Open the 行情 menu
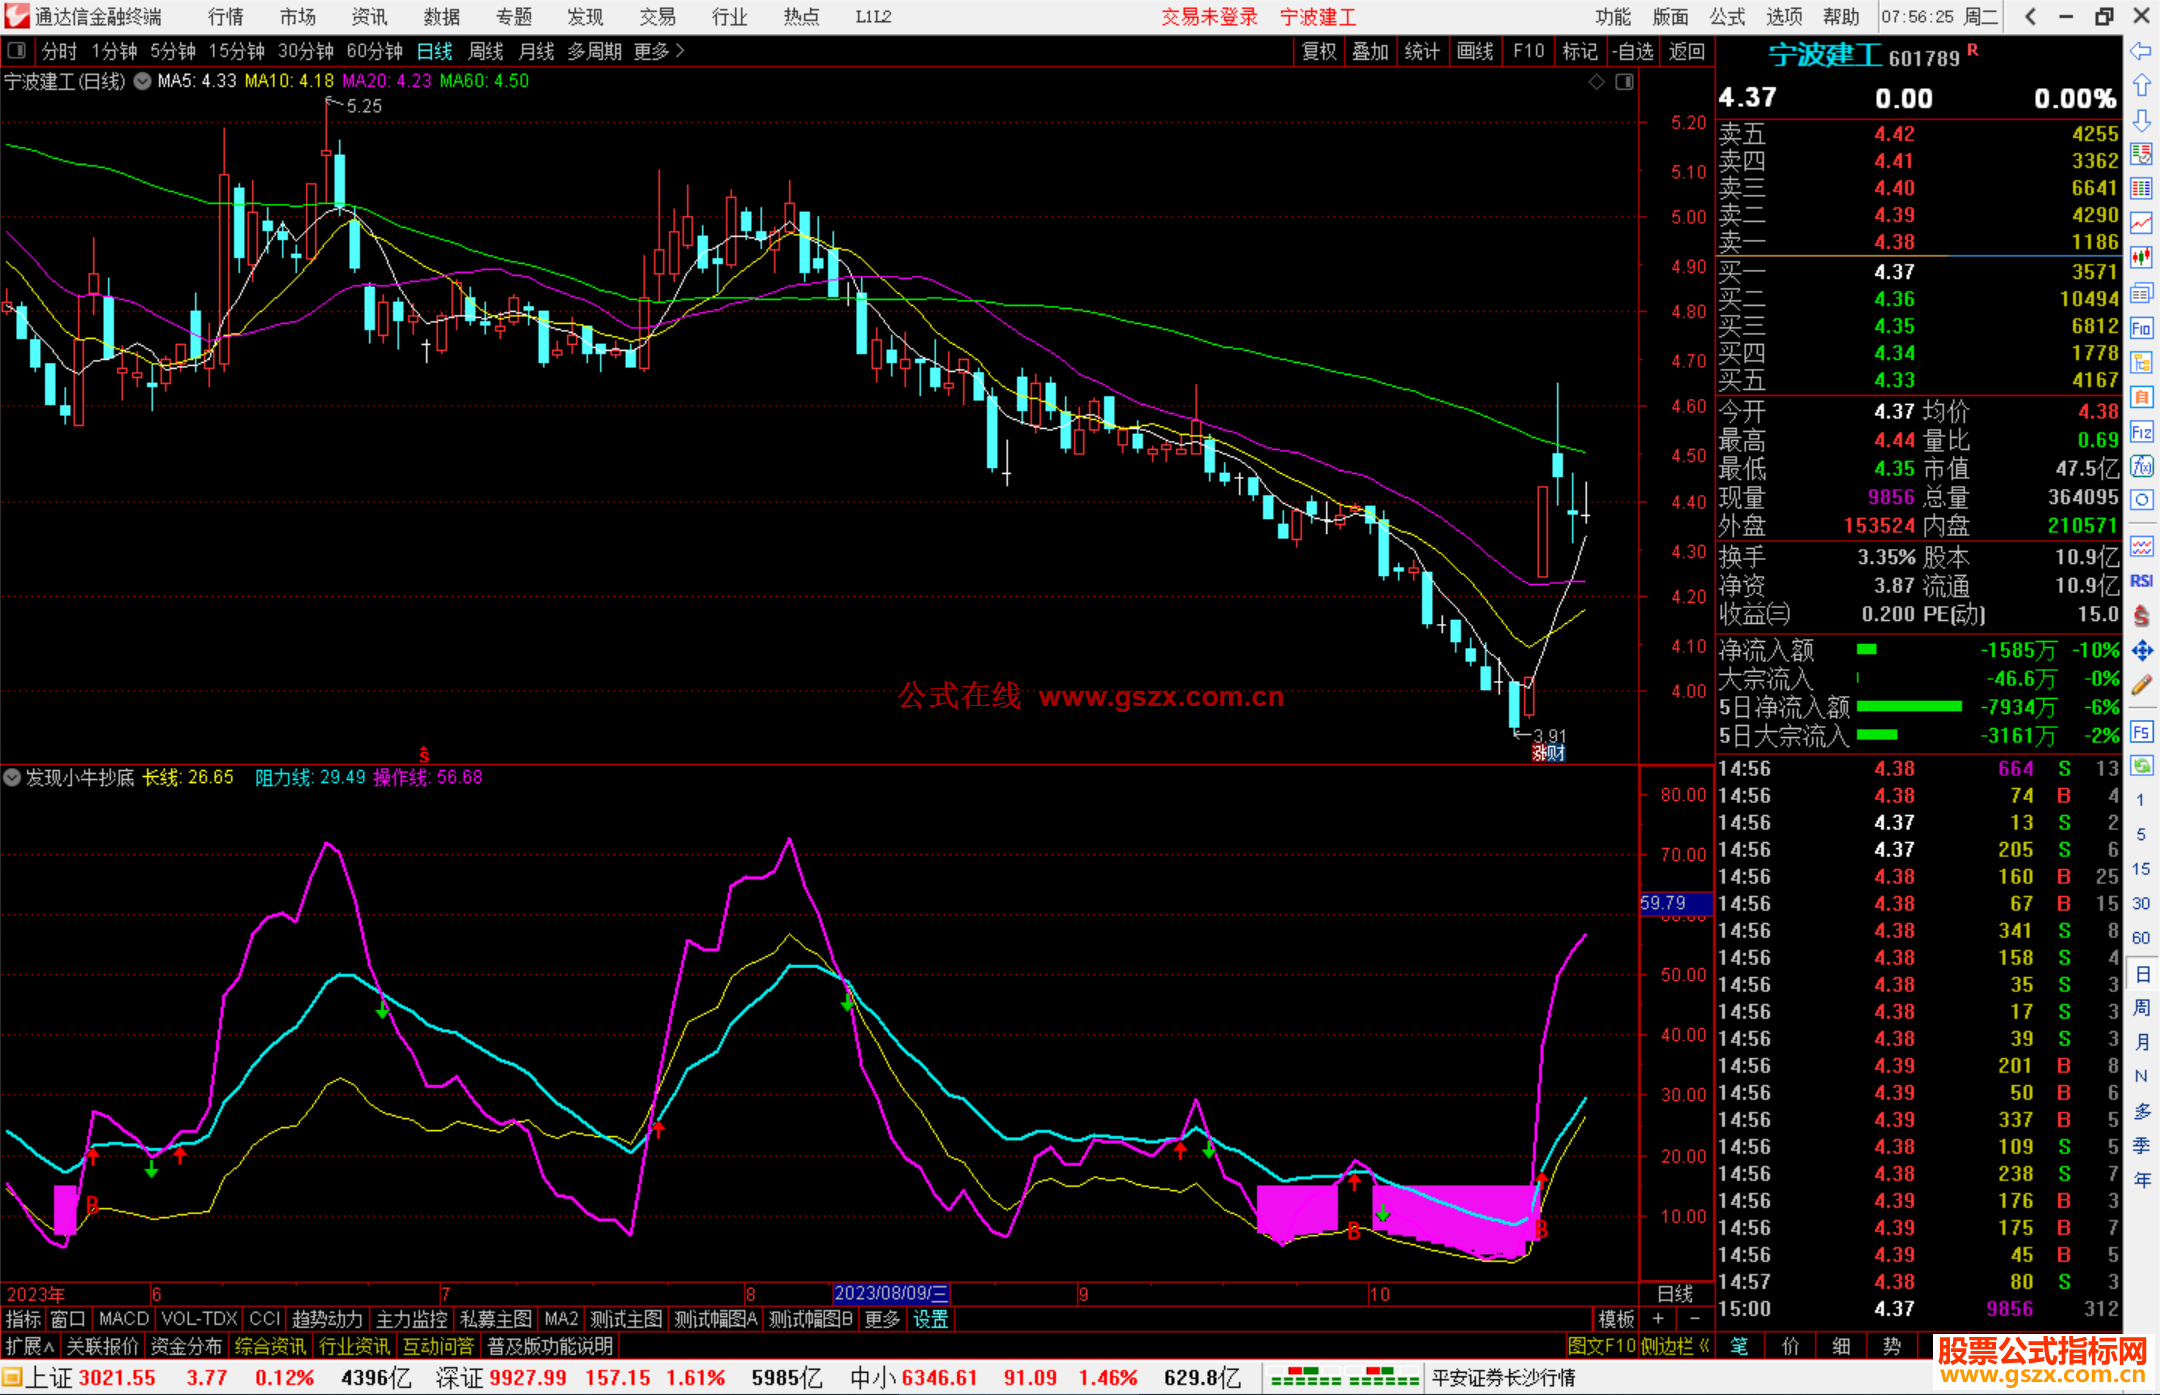The width and height of the screenshot is (2160, 1395). pos(226,17)
